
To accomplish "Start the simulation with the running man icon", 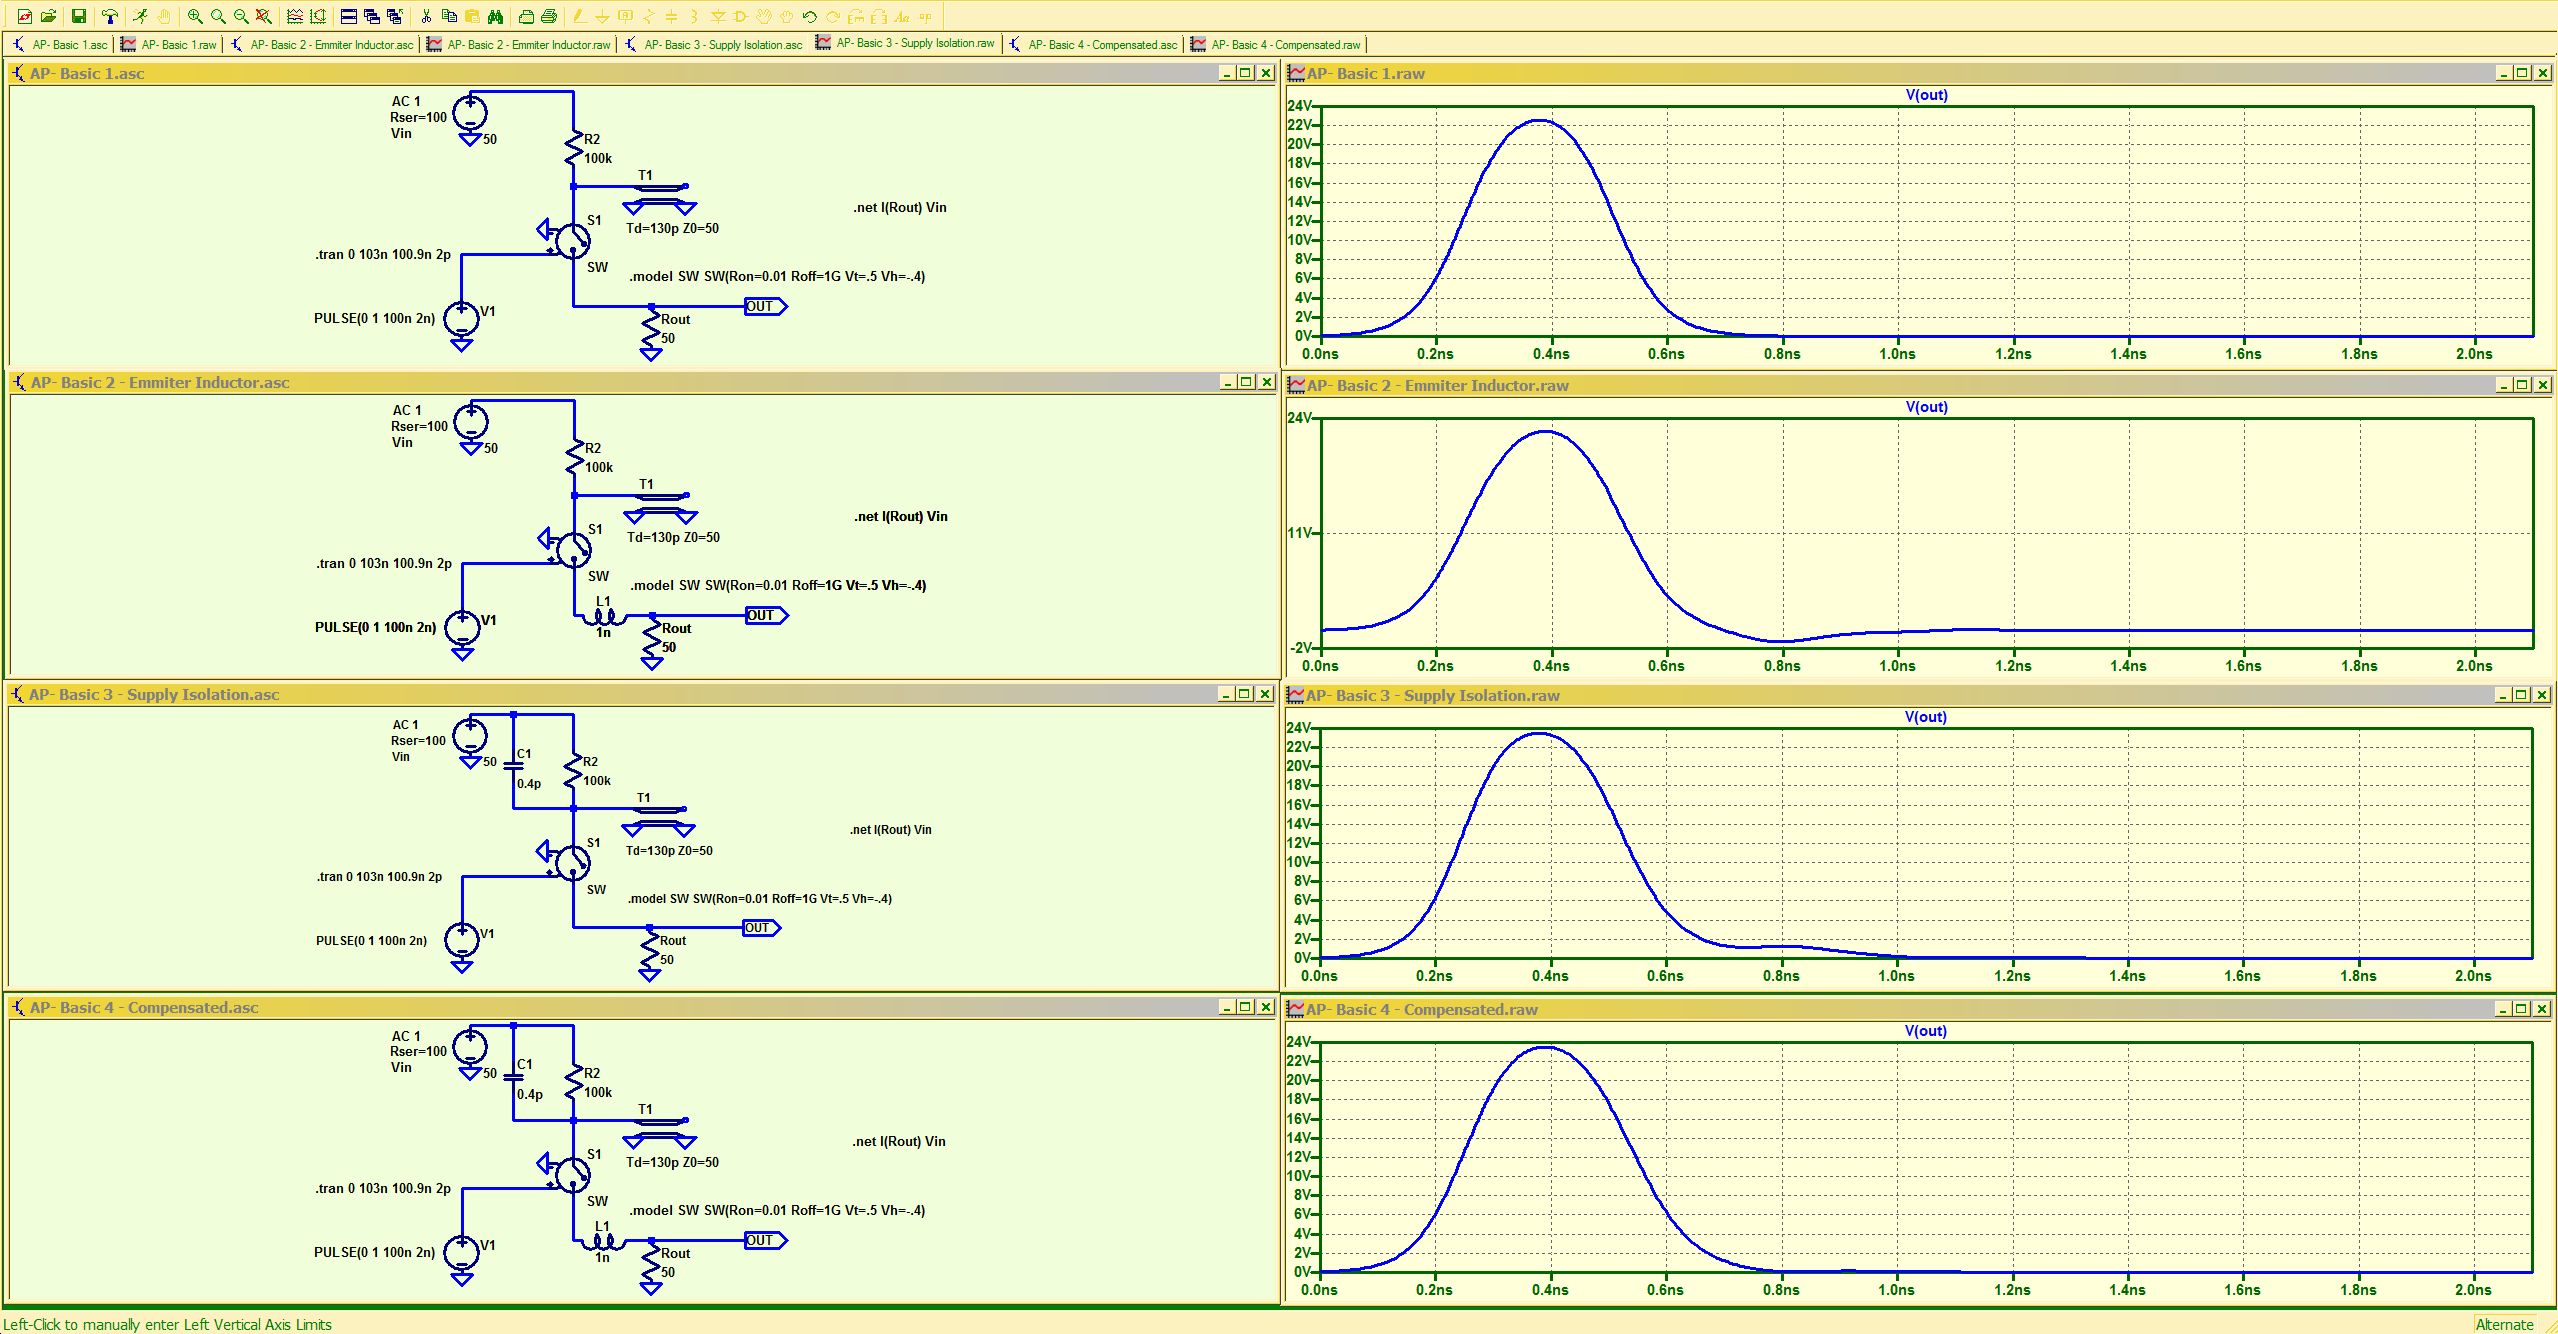I will [140, 16].
